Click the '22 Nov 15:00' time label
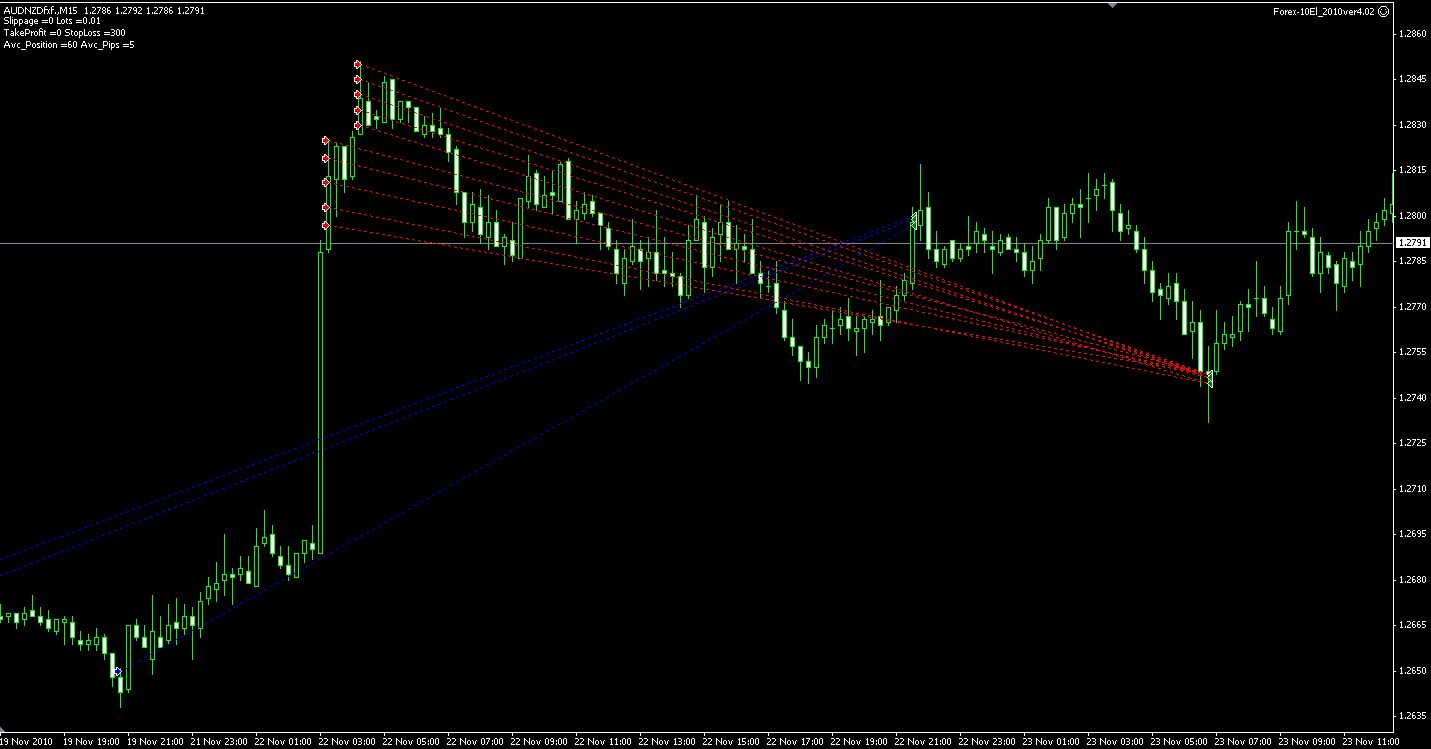Image resolution: width=1431 pixels, height=749 pixels. pyautogui.click(x=732, y=742)
